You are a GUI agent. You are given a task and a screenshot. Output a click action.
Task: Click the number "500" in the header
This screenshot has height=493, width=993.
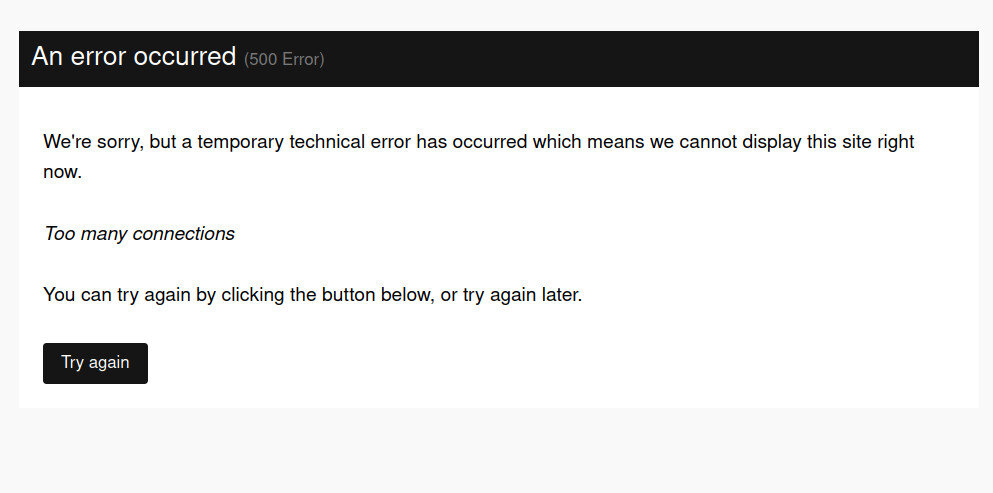click(x=264, y=60)
